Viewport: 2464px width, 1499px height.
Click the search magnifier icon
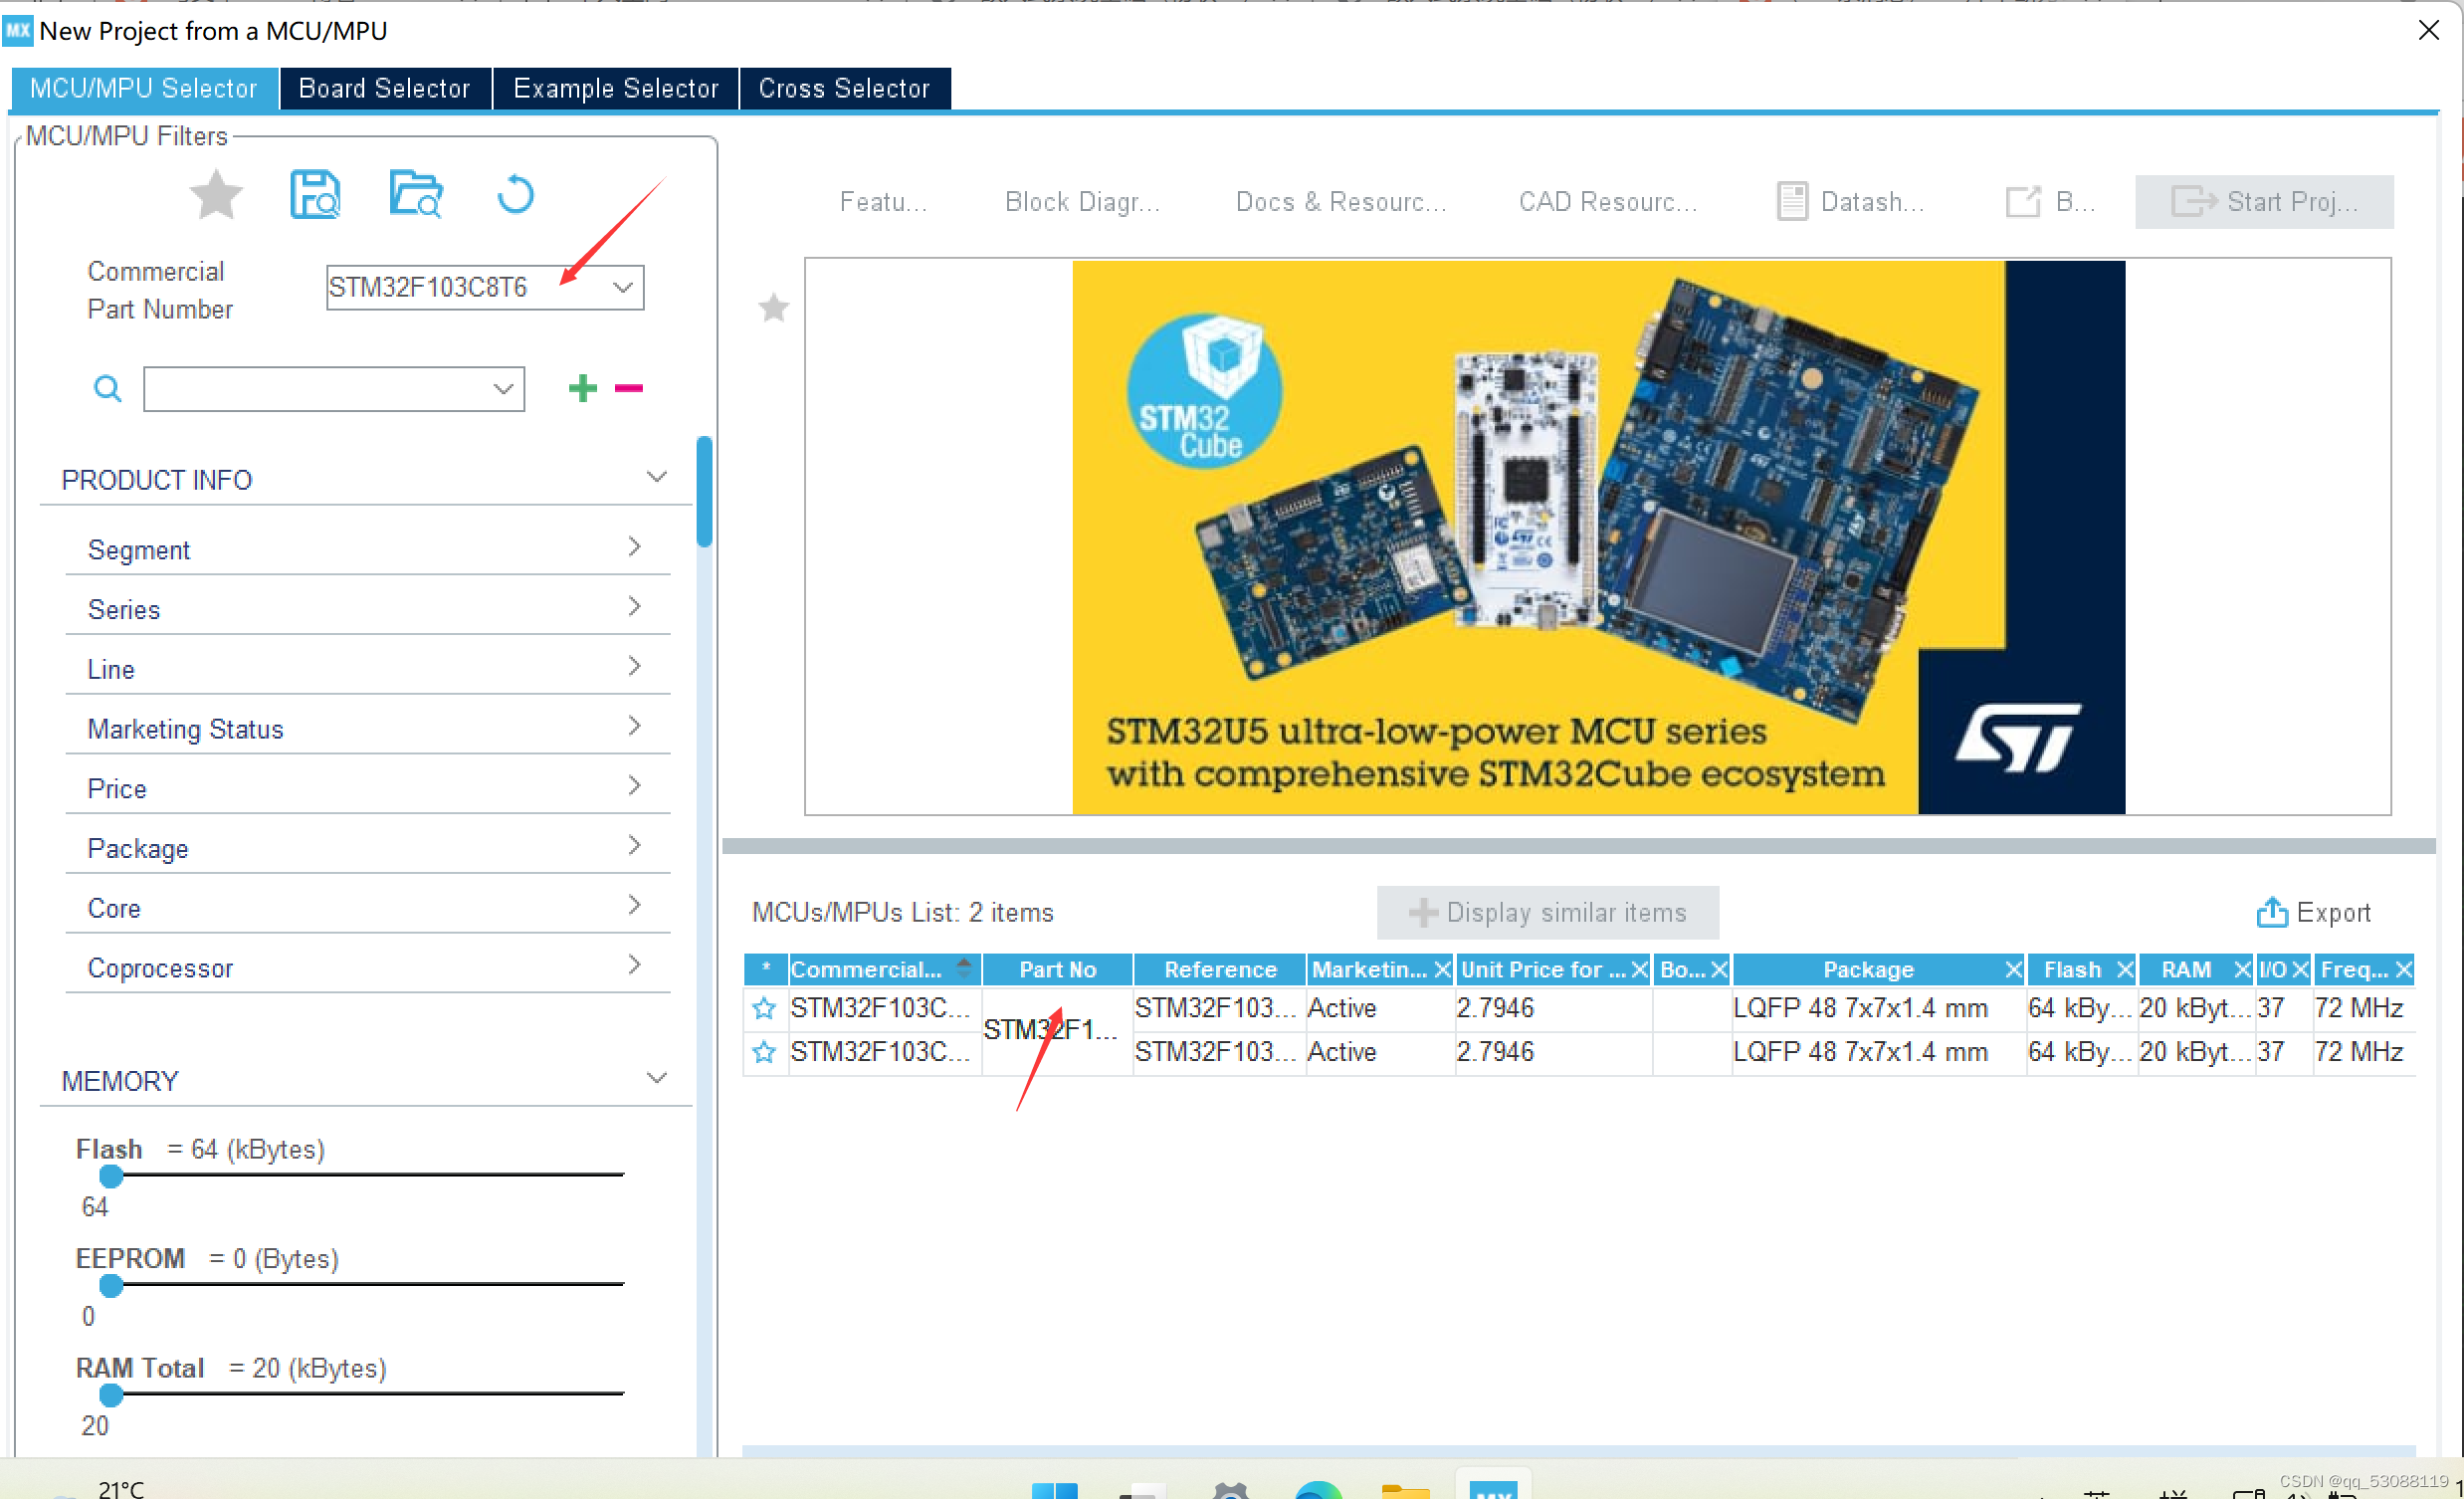tap(107, 388)
